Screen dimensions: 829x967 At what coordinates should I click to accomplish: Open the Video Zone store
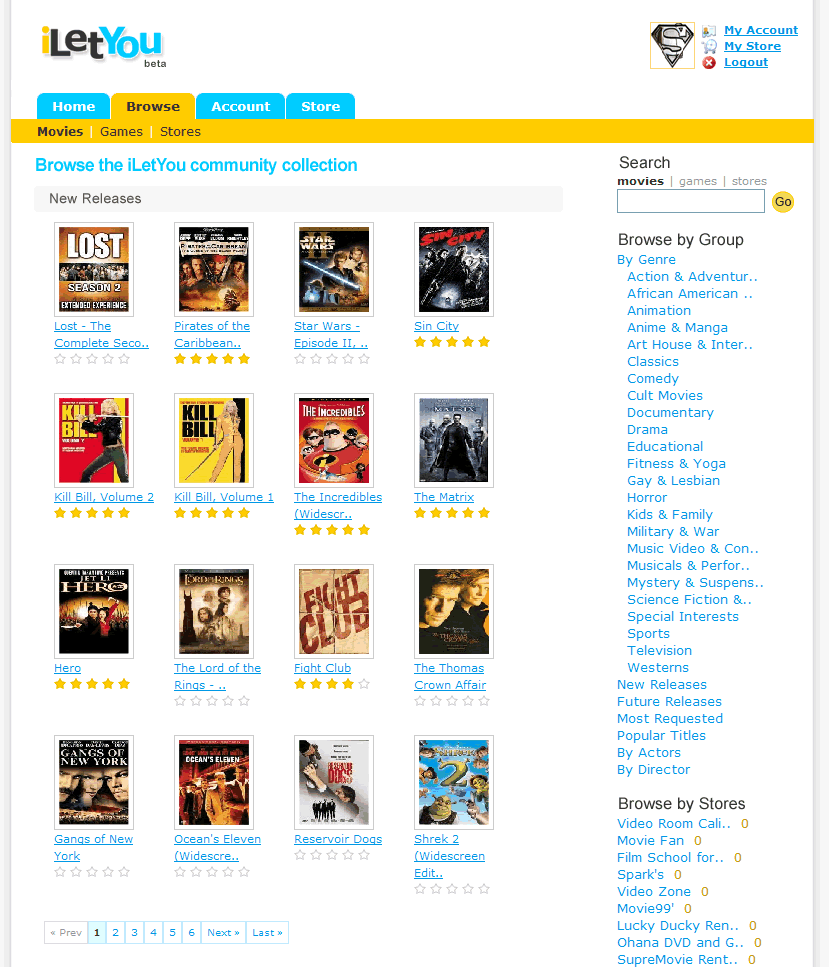654,892
